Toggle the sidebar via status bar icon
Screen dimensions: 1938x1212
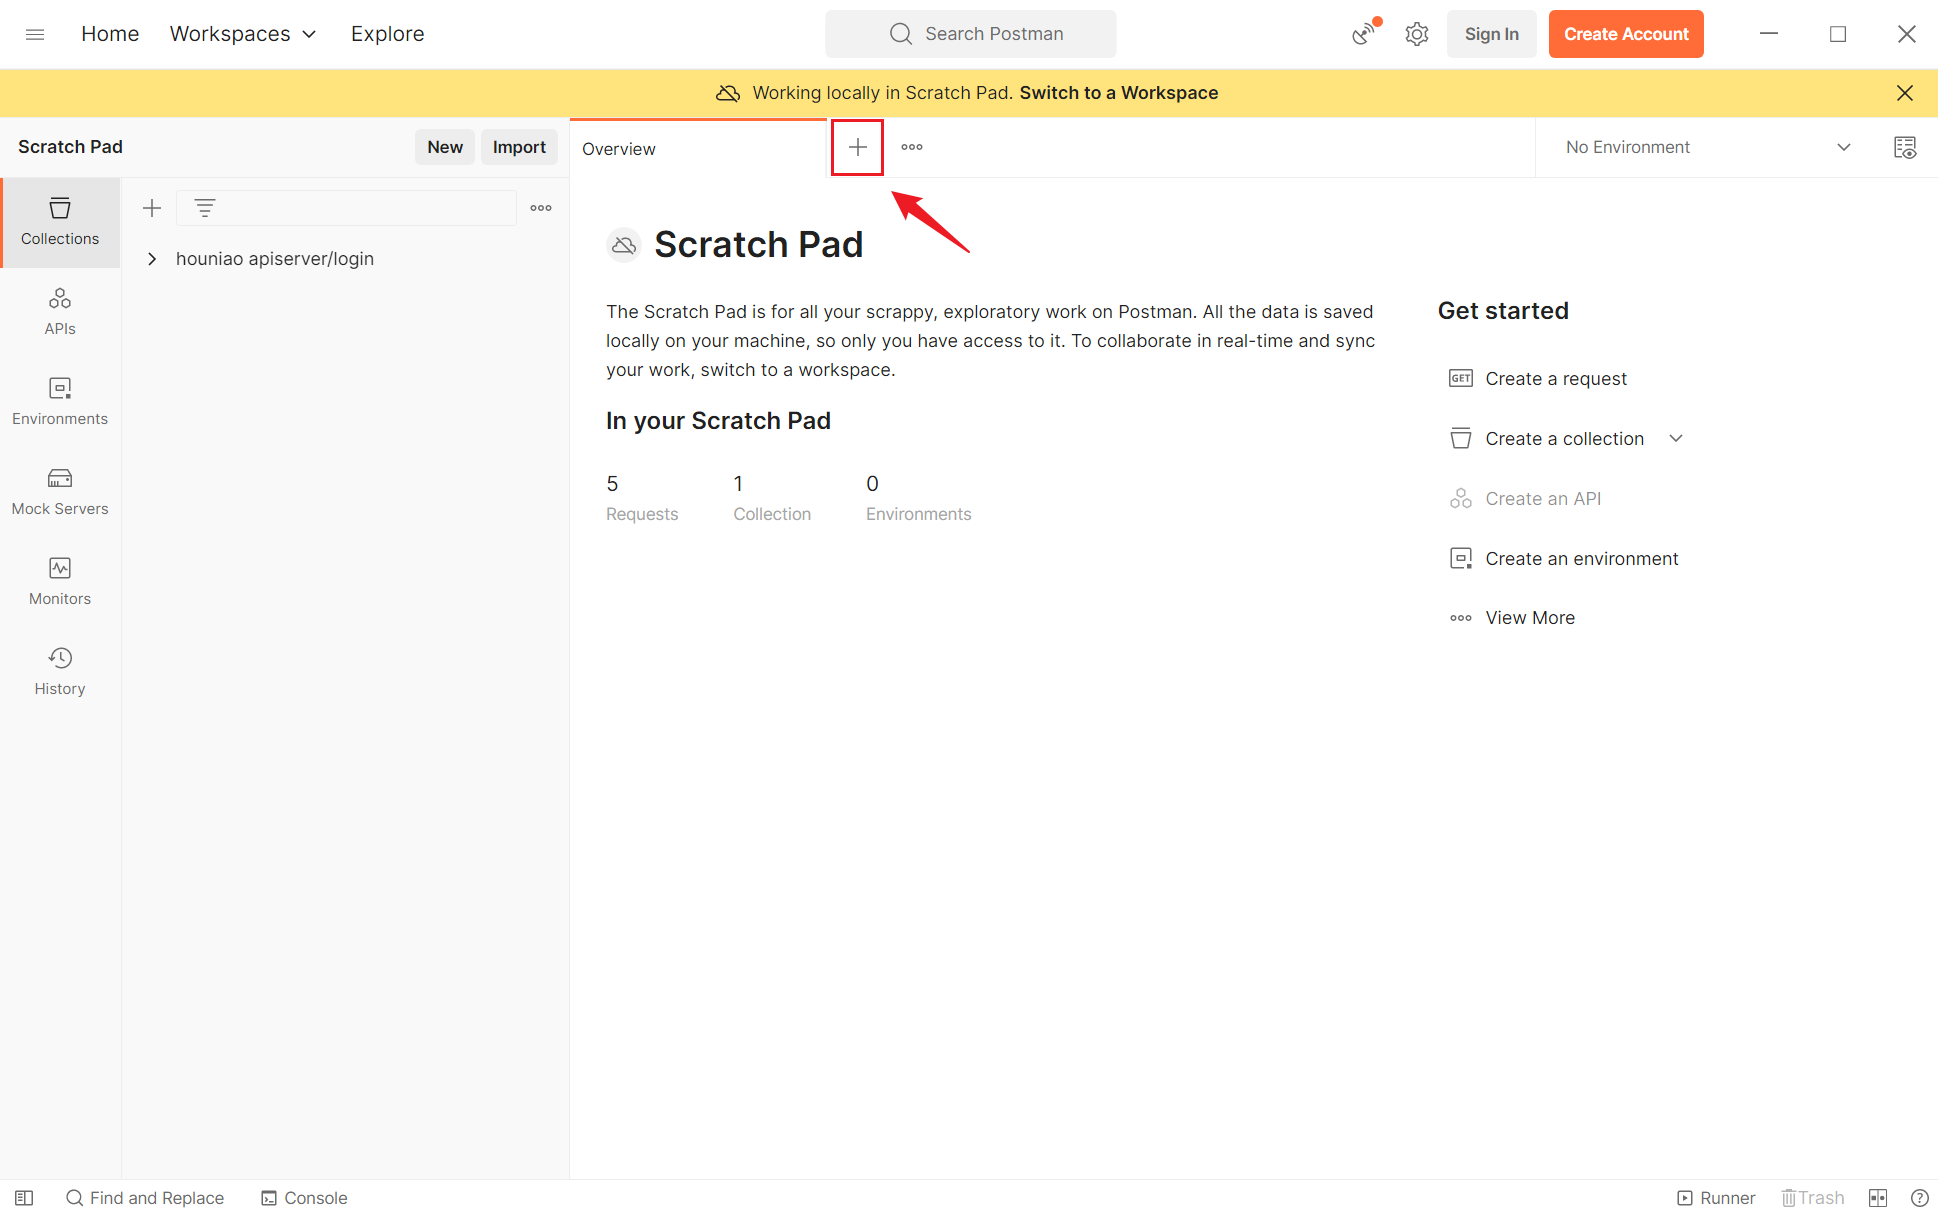pyautogui.click(x=24, y=1198)
